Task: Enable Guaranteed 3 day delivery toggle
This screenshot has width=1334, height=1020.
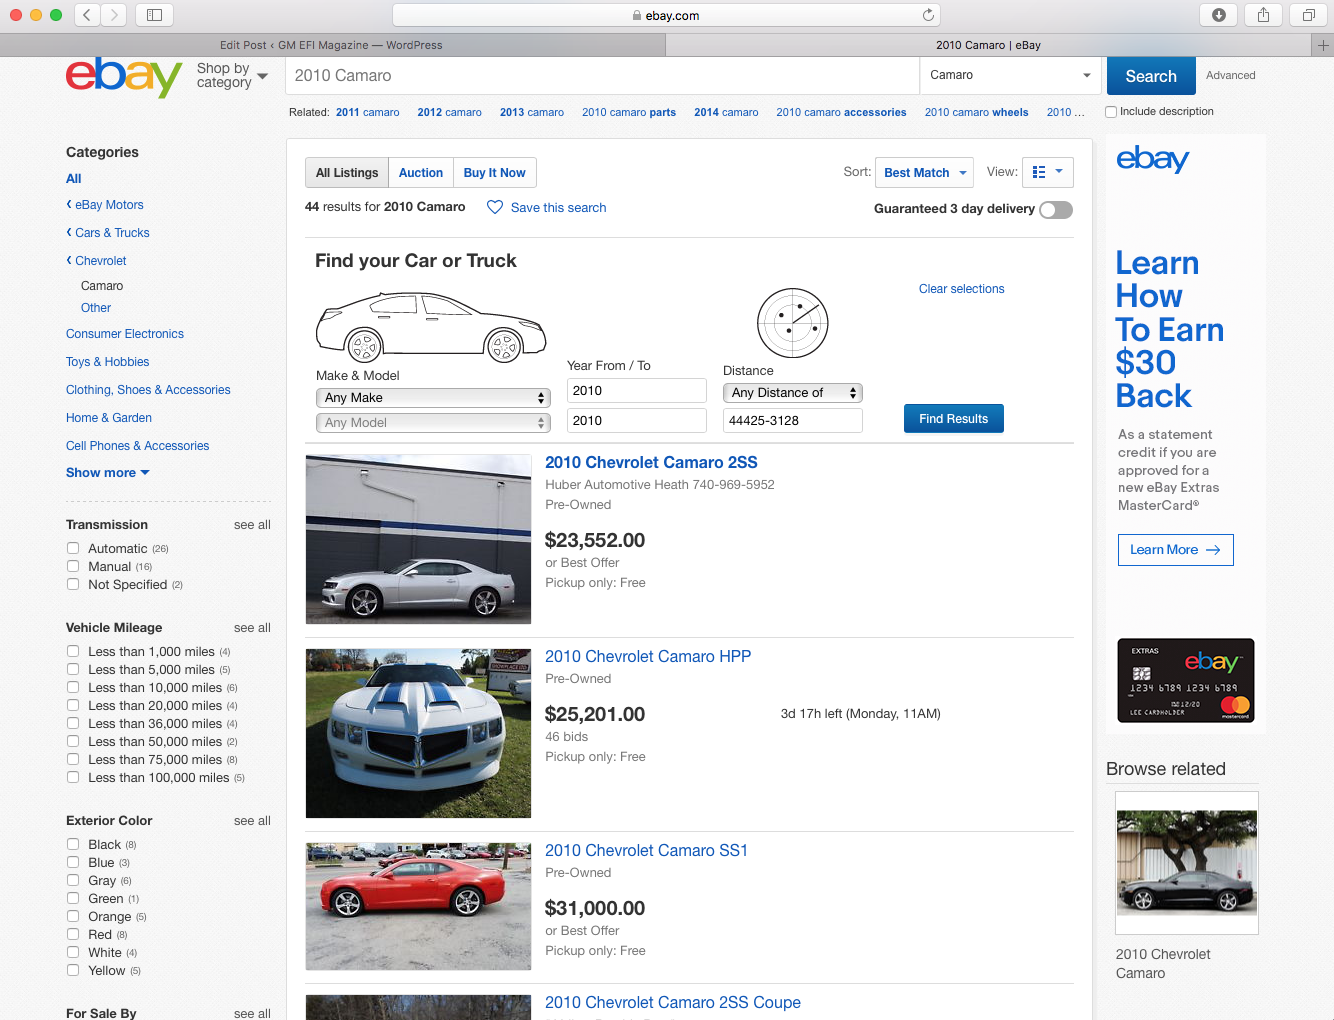Action: click(1055, 209)
